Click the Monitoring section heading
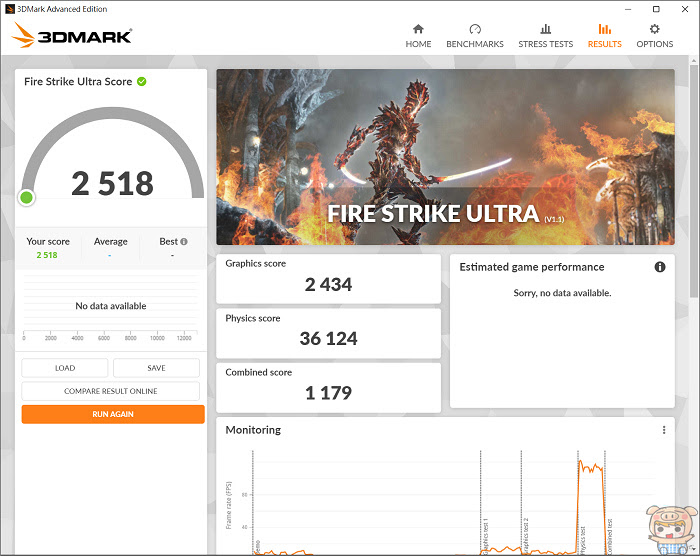Viewport: 700px width, 556px height. [x=253, y=430]
